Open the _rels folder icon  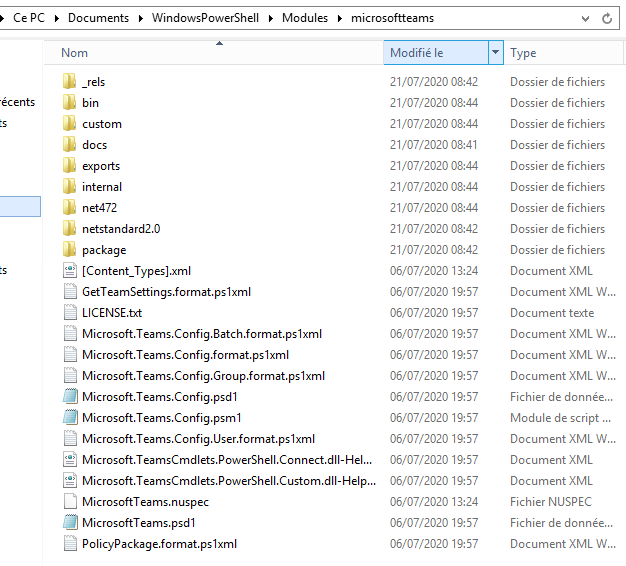69,81
